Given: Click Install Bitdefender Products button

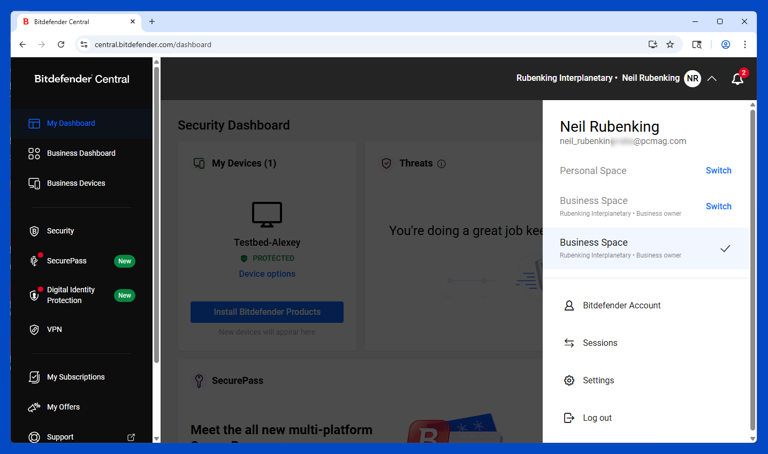Looking at the screenshot, I should (x=267, y=312).
